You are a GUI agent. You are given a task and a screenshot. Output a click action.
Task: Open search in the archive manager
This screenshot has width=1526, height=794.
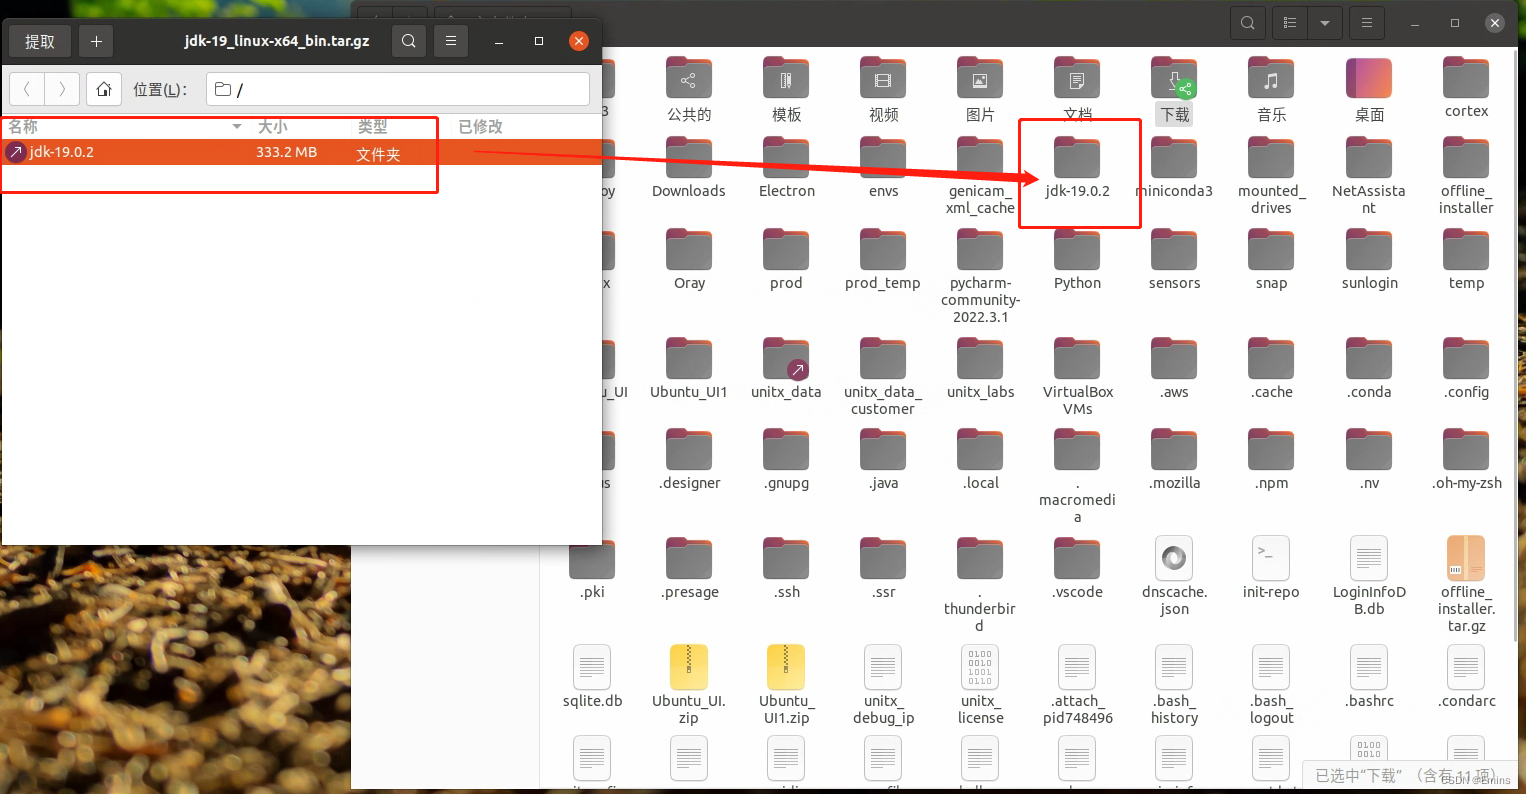(x=408, y=41)
